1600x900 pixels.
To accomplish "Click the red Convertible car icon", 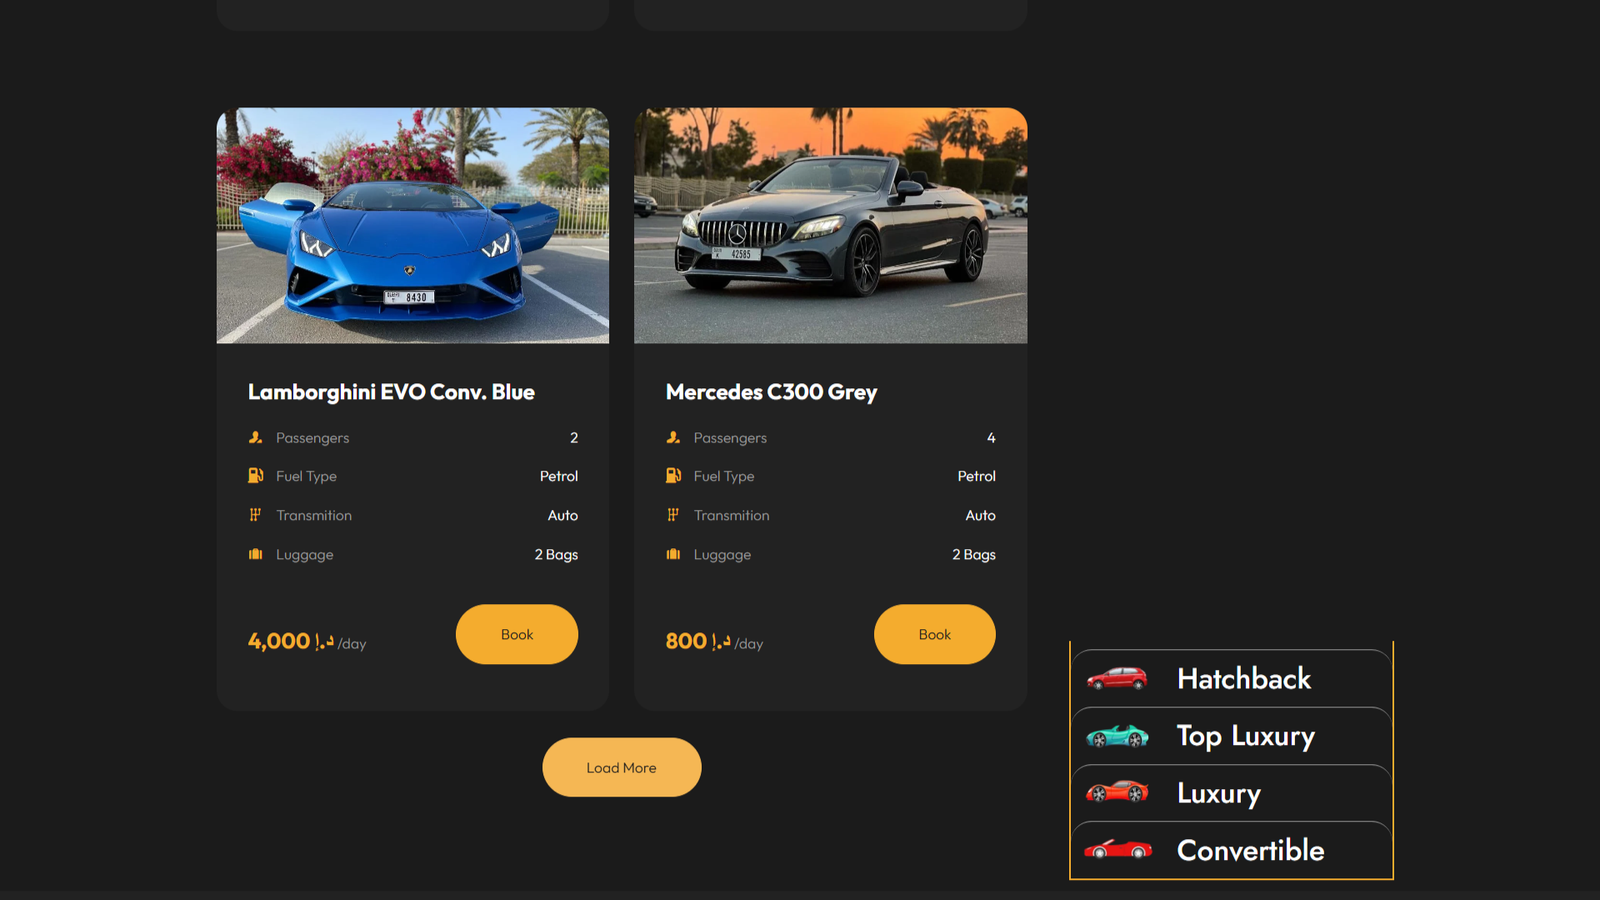I will pyautogui.click(x=1118, y=849).
